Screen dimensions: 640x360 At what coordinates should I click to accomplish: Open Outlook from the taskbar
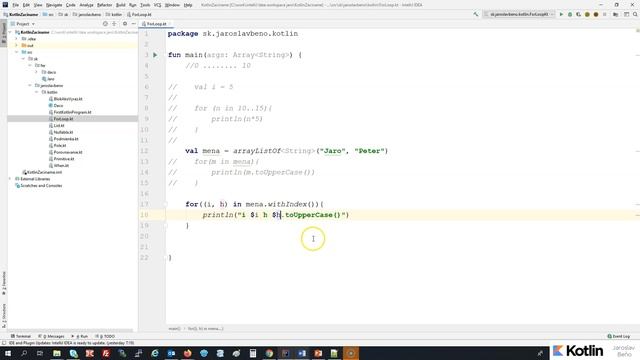tap(171, 353)
